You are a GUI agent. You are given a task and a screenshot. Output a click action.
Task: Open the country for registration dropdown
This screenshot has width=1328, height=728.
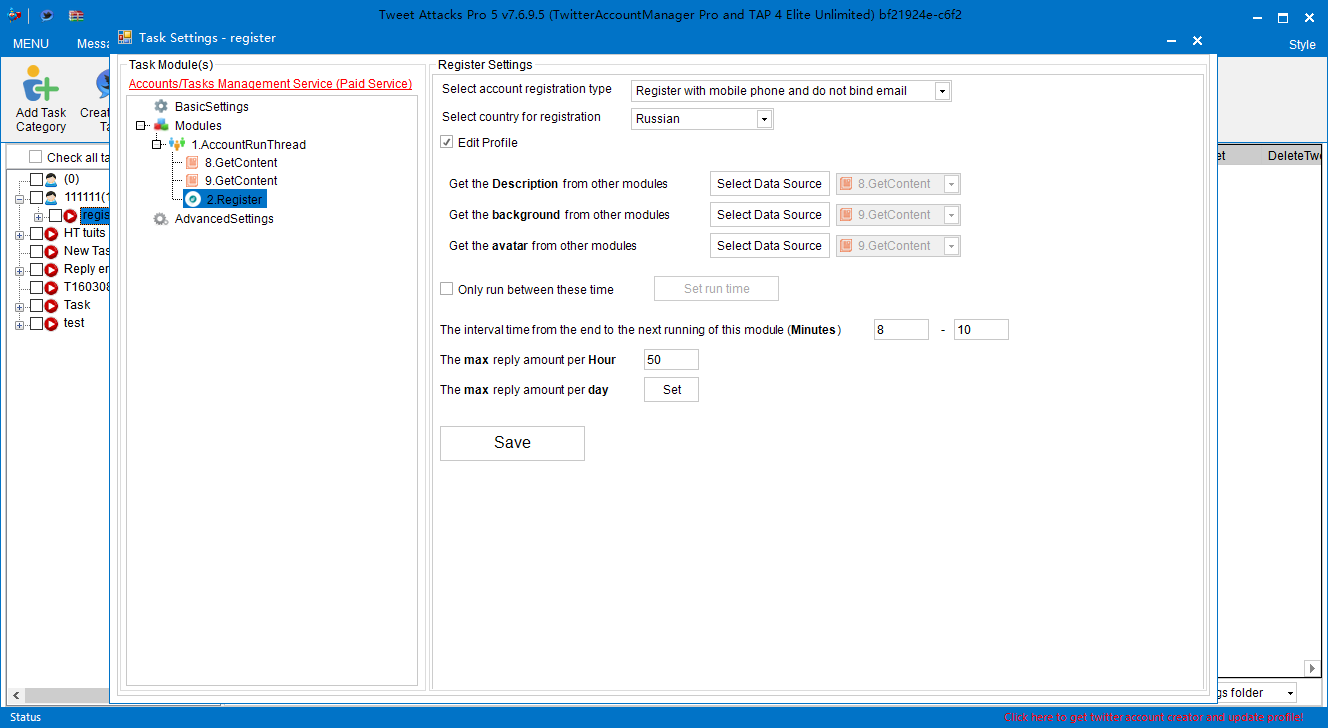[764, 119]
